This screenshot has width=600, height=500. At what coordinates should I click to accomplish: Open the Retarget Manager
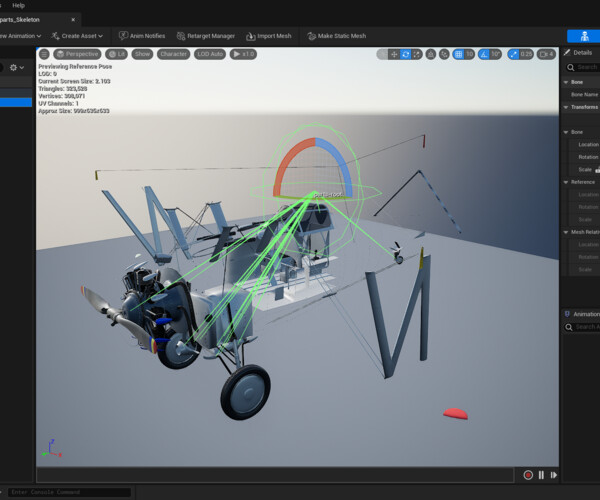coord(206,36)
